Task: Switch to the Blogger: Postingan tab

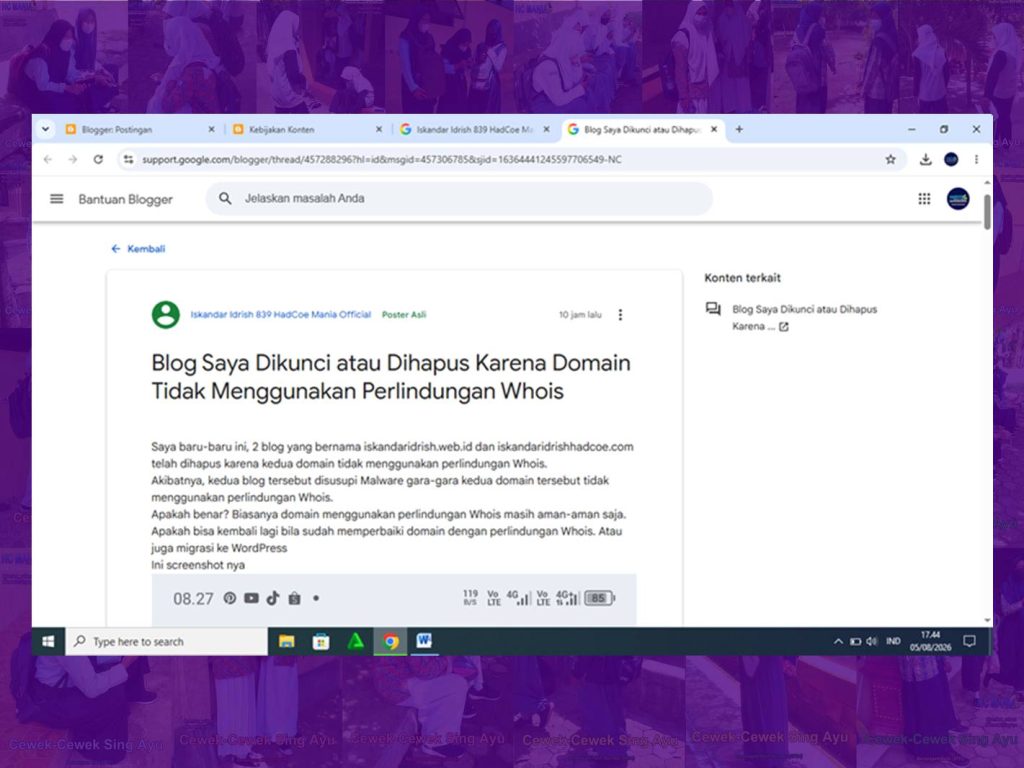Action: pyautogui.click(x=140, y=129)
